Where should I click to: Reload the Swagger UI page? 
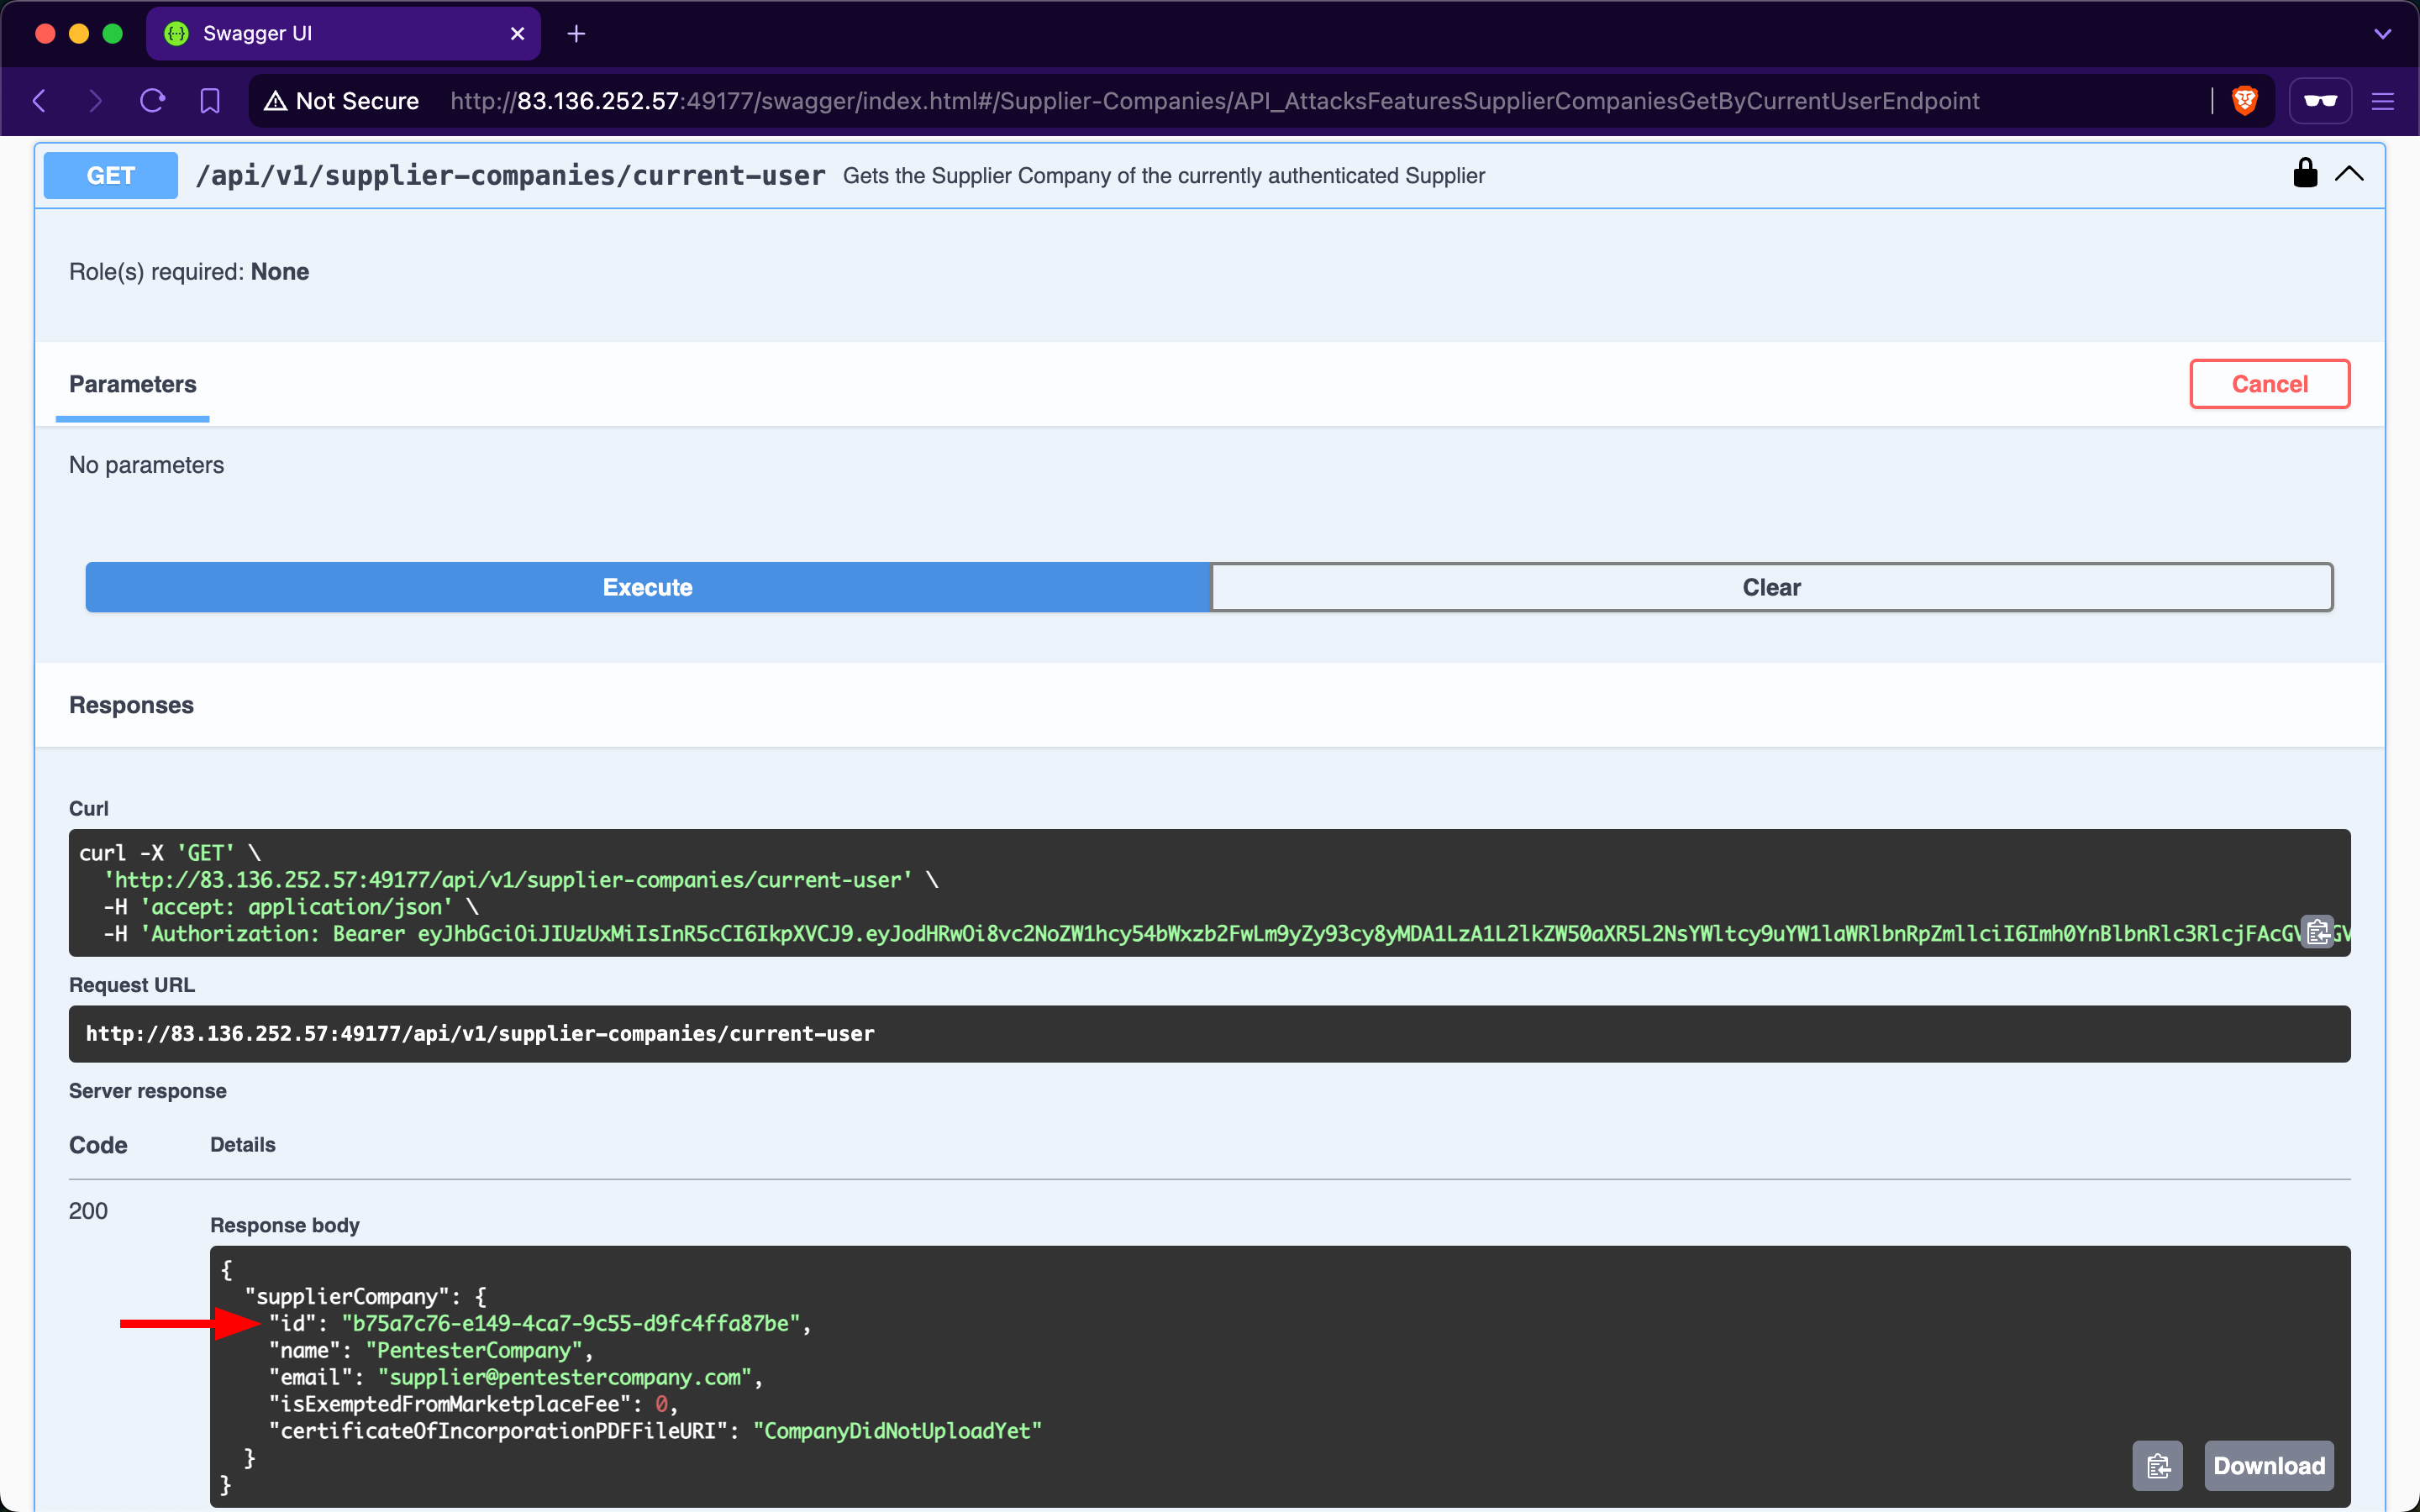click(x=152, y=101)
